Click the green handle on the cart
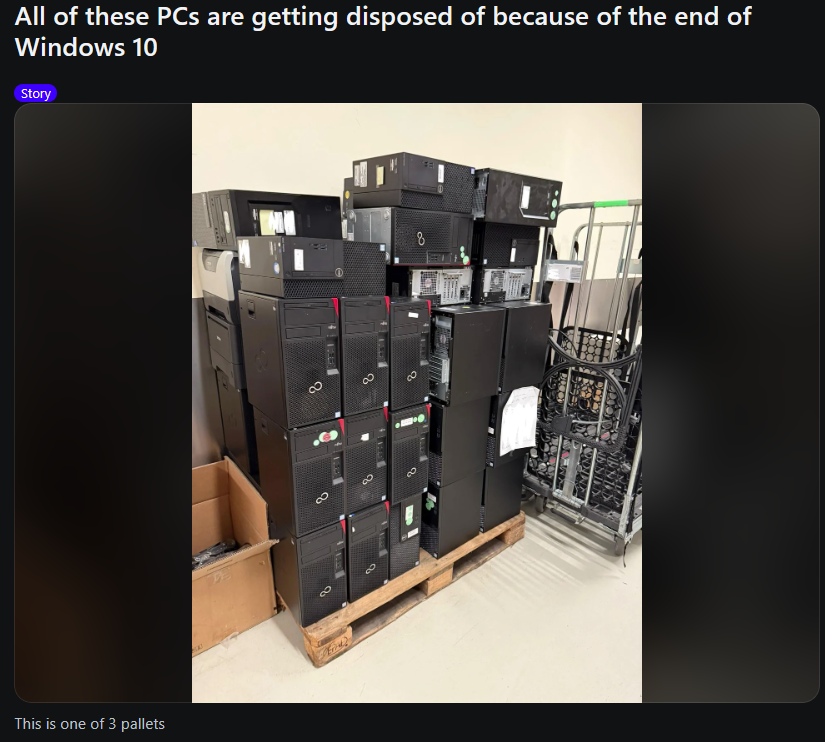Viewport: 825px width, 742px height. 611,204
